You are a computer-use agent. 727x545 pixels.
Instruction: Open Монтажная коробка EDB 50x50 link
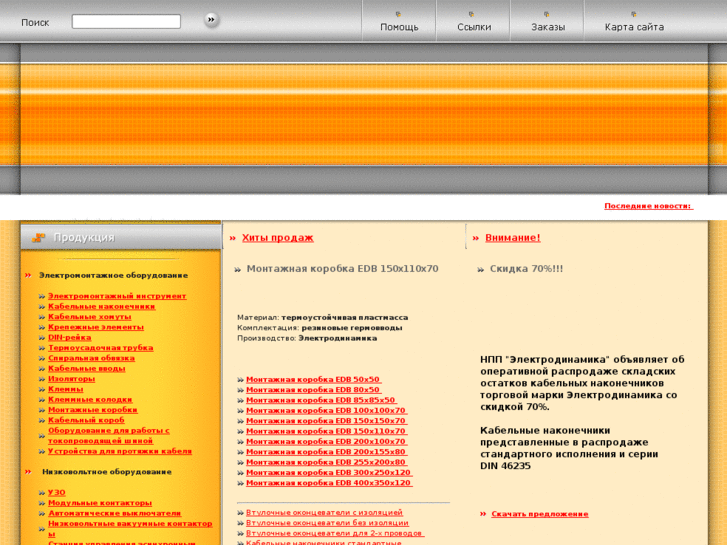pos(313,379)
